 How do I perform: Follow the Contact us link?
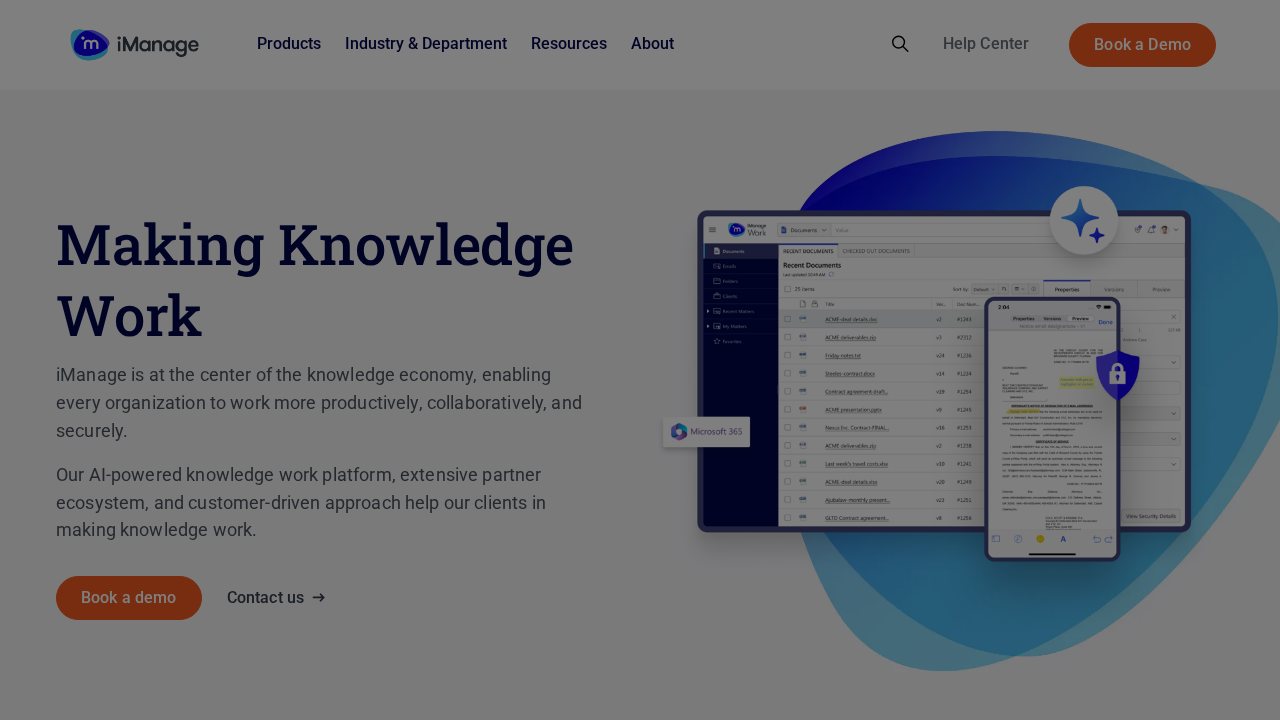point(265,596)
